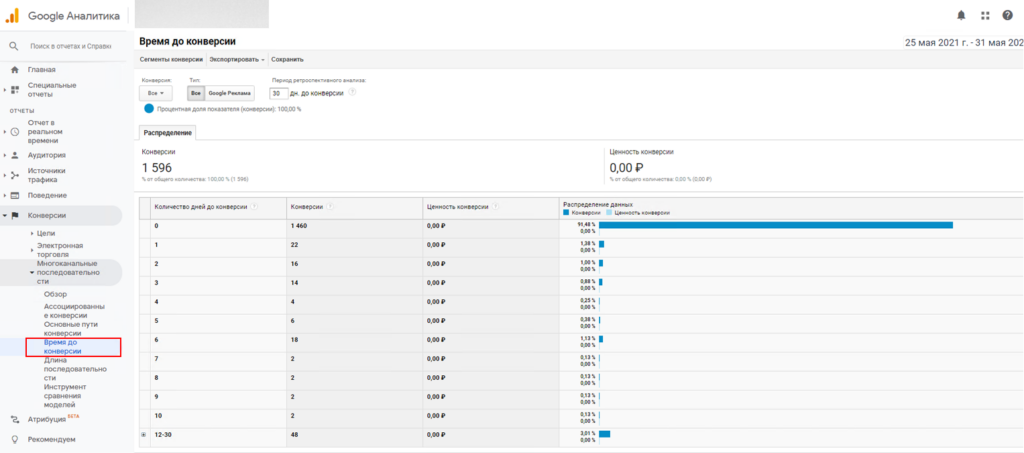This screenshot has height=453, width=1024.
Task: Click the Аудитория person icon
Action: coord(15,155)
